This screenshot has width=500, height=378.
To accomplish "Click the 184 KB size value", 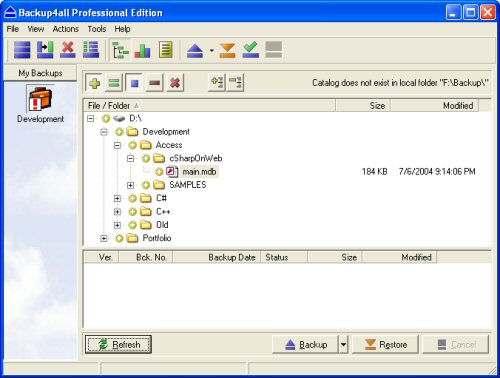I will pyautogui.click(x=375, y=172).
